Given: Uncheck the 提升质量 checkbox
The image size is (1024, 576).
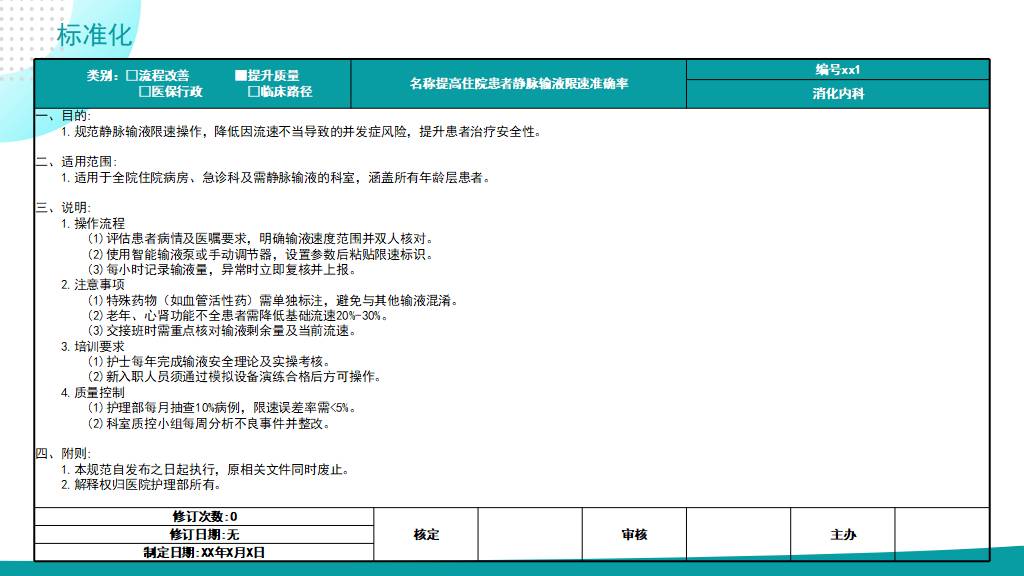Looking at the screenshot, I should [x=240, y=75].
